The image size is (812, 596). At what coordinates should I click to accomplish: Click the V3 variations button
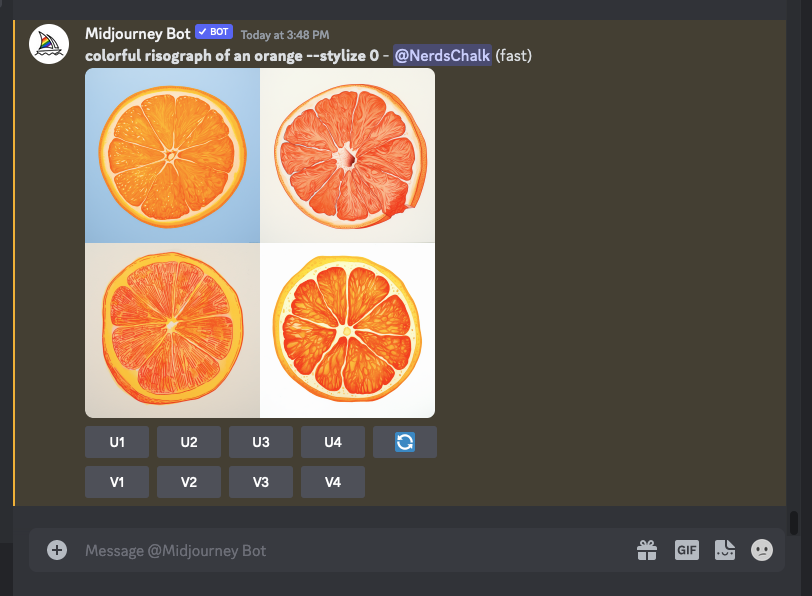[x=261, y=482]
